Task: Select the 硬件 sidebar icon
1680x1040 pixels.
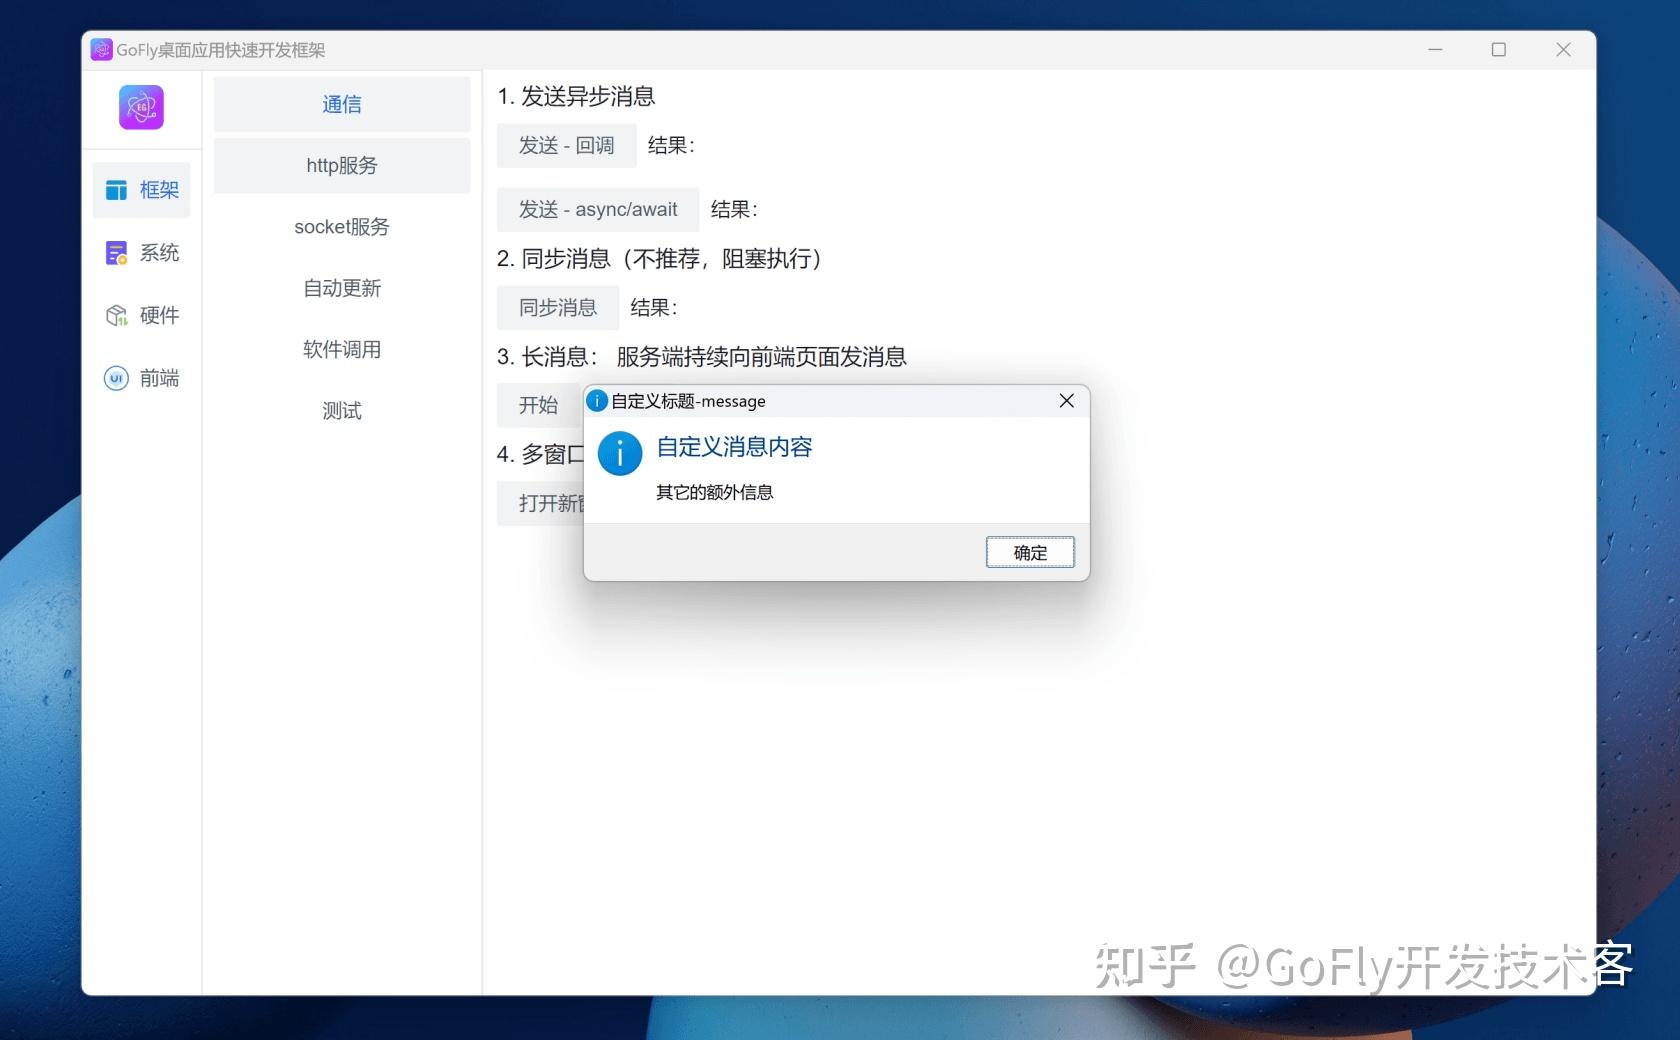Action: click(141, 315)
